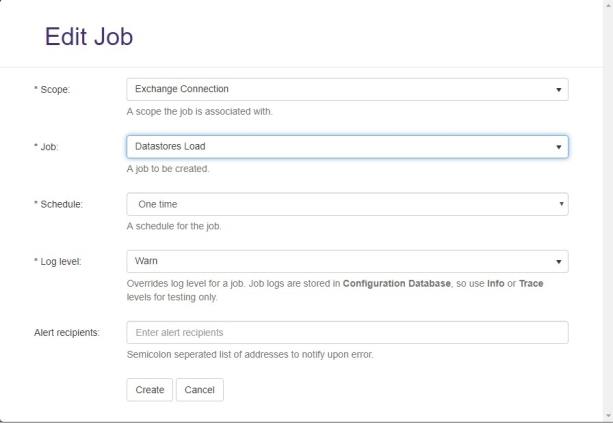Screen dimensions: 613x428
Task: Click the scroll-down arrow at the dialog's bottom right
Action: 607,413
